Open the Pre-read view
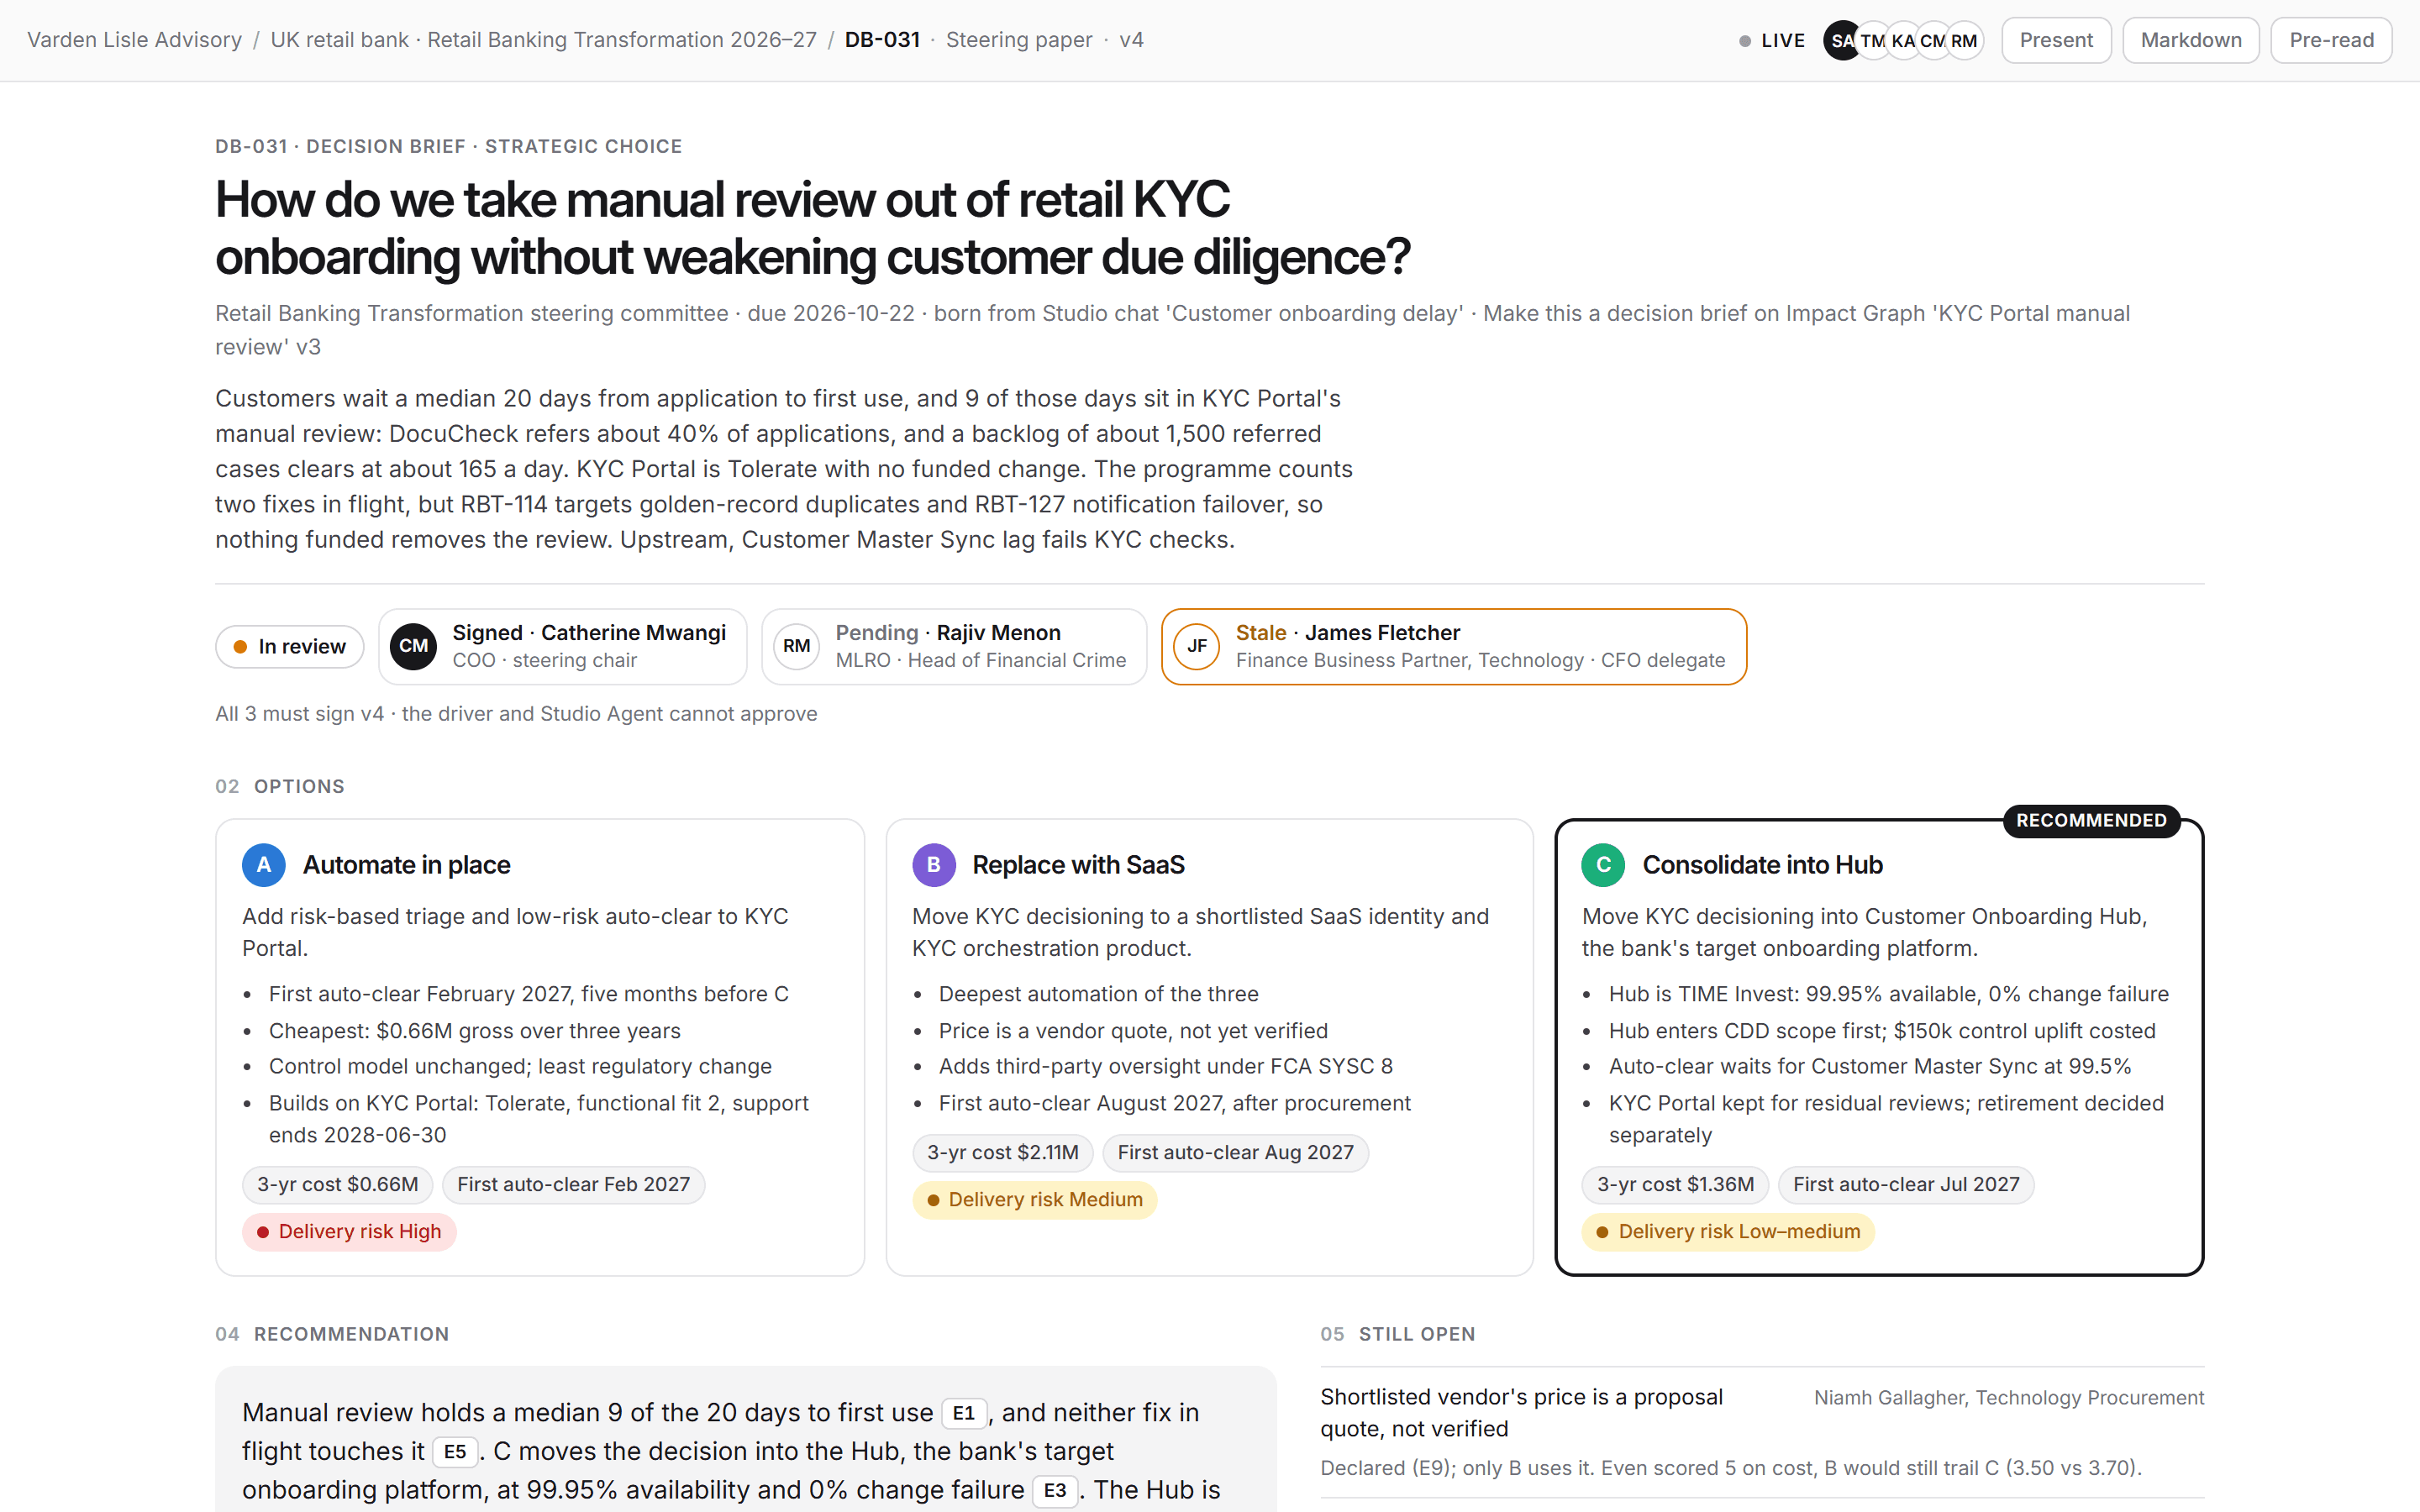 (2331, 41)
